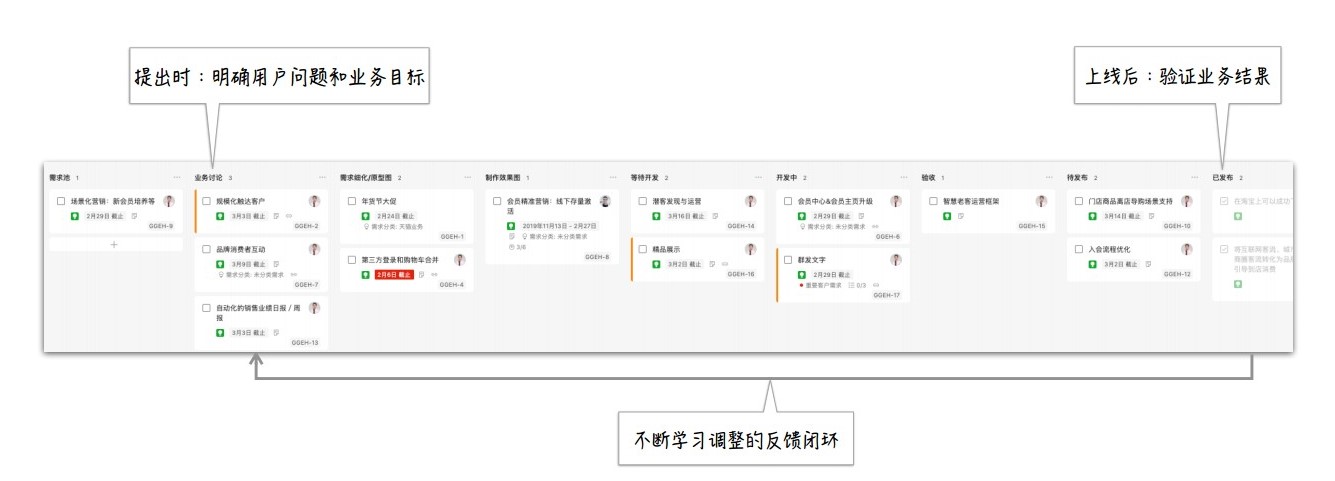Viewport: 1335px width, 481px height.
Task: Click assignee avatar on 规模化触达客户 card
Action: [x=314, y=201]
